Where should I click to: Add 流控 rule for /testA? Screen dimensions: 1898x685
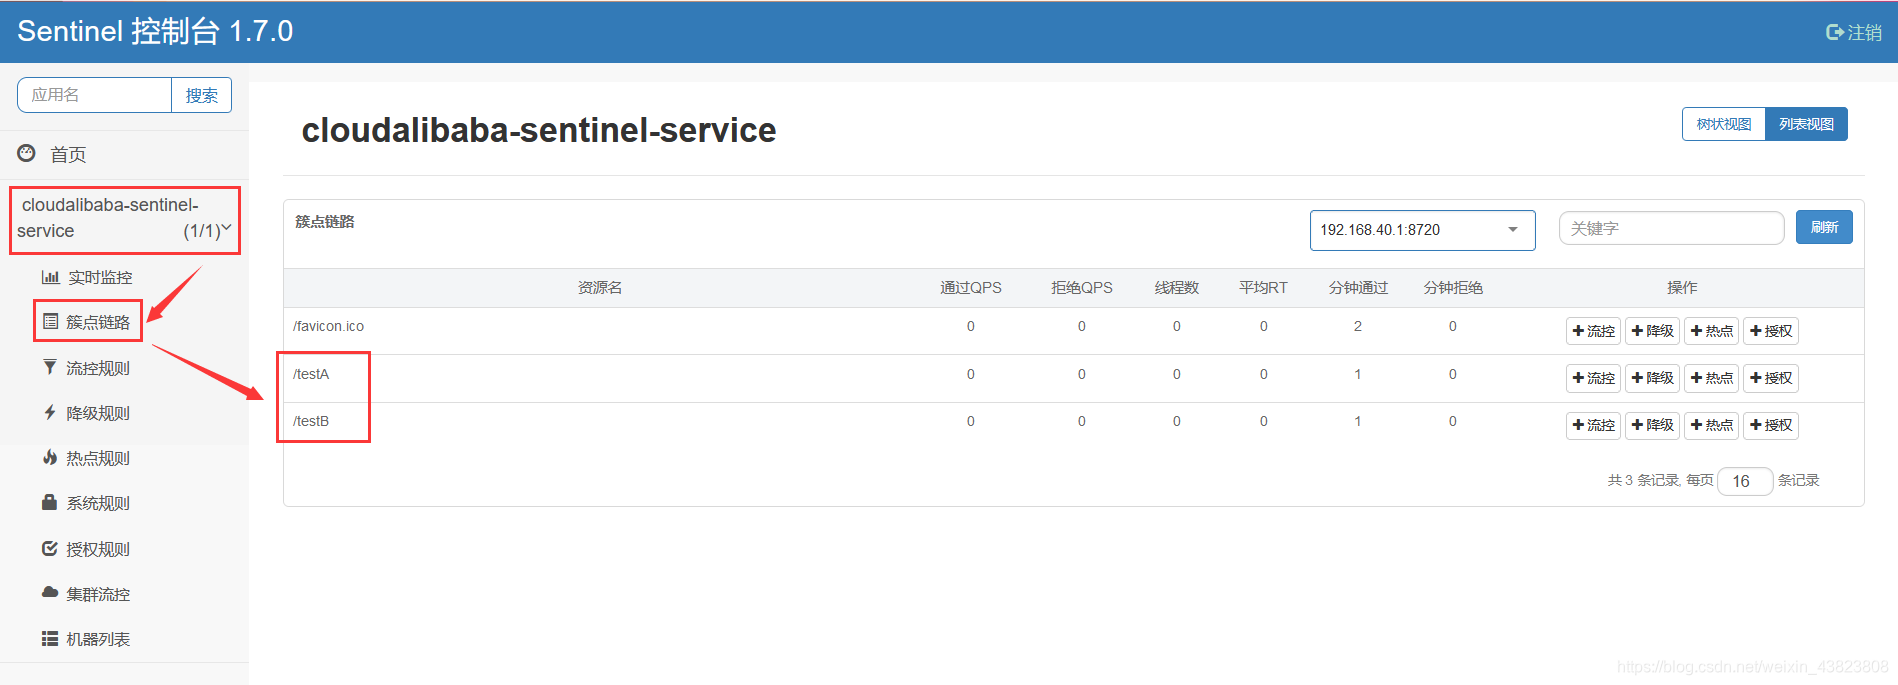point(1593,378)
